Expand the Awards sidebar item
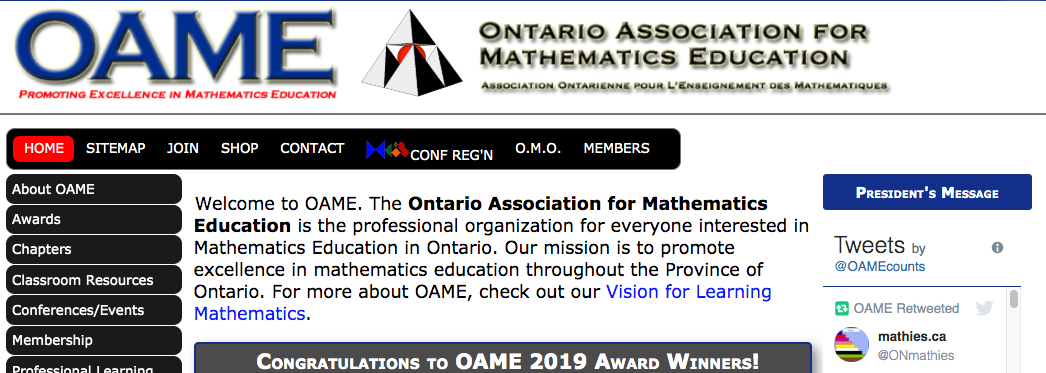The width and height of the screenshot is (1046, 373). coord(93,220)
